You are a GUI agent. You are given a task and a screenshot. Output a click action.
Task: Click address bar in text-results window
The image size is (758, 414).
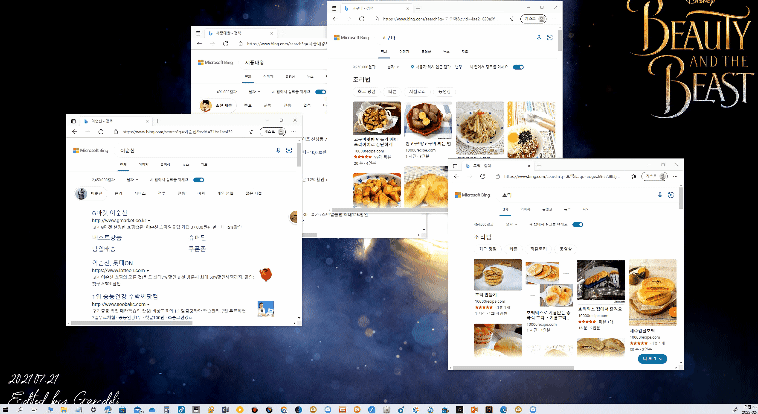(179, 132)
